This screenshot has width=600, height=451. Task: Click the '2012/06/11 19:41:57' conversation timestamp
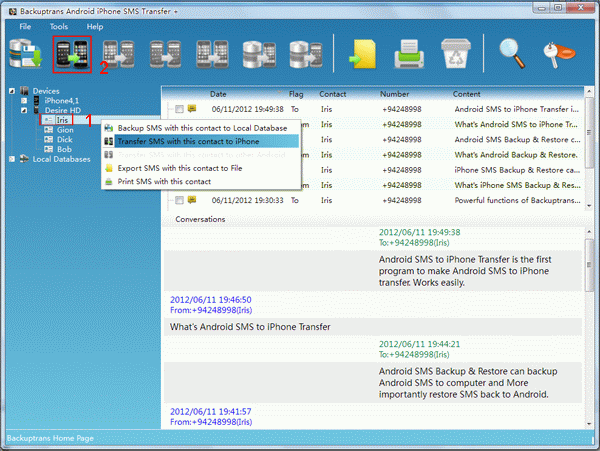(210, 412)
